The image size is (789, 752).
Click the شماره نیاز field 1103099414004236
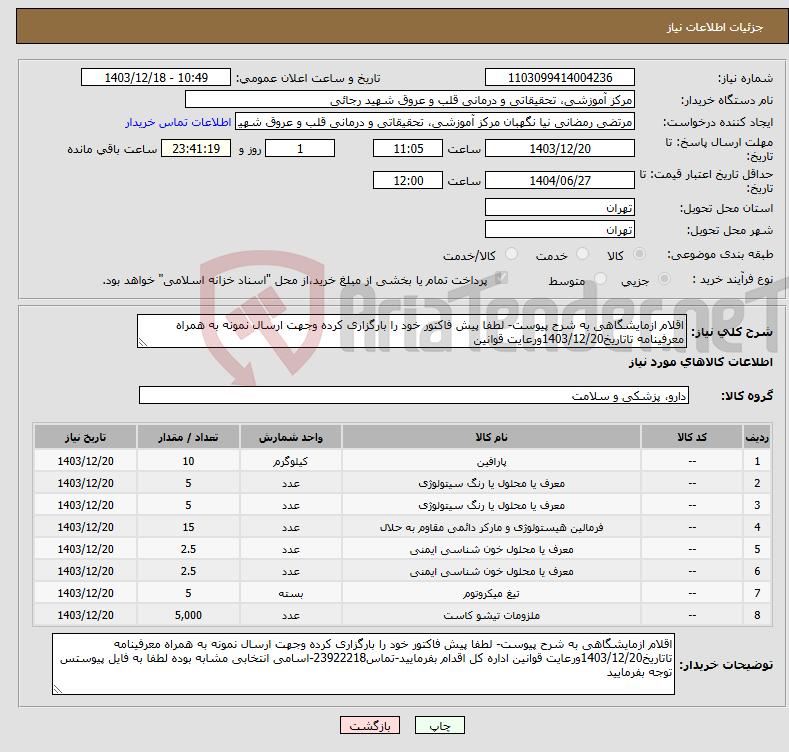[x=560, y=78]
